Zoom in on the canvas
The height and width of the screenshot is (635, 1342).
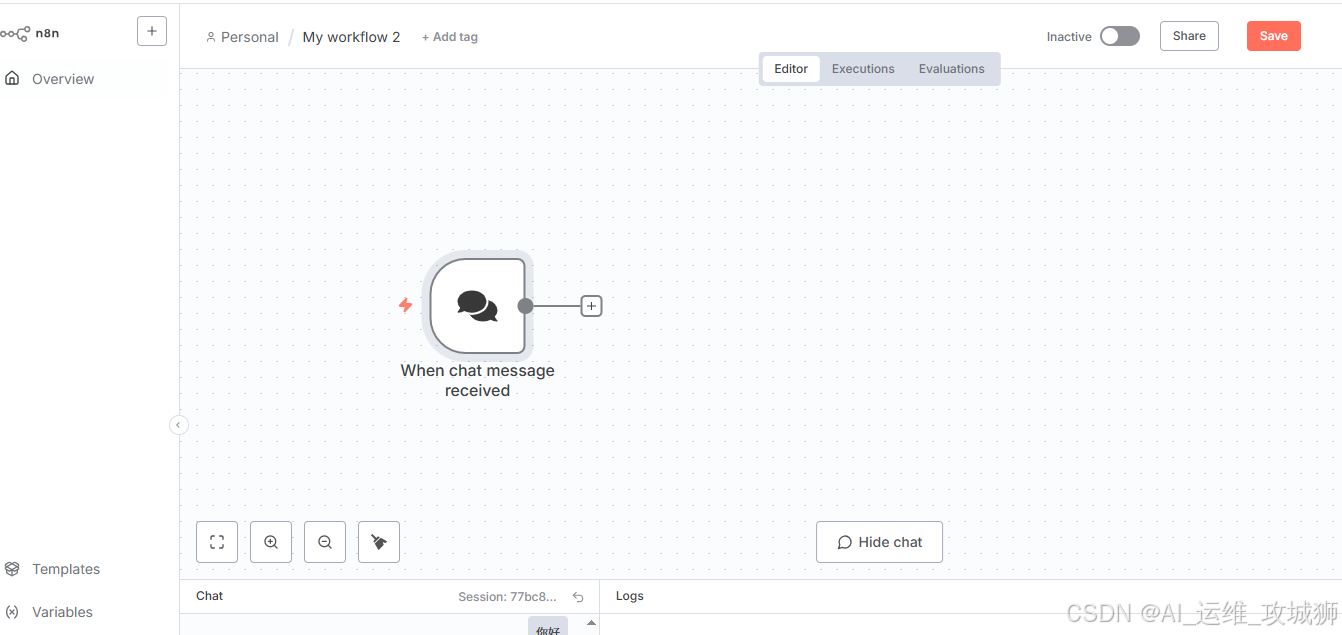[271, 542]
